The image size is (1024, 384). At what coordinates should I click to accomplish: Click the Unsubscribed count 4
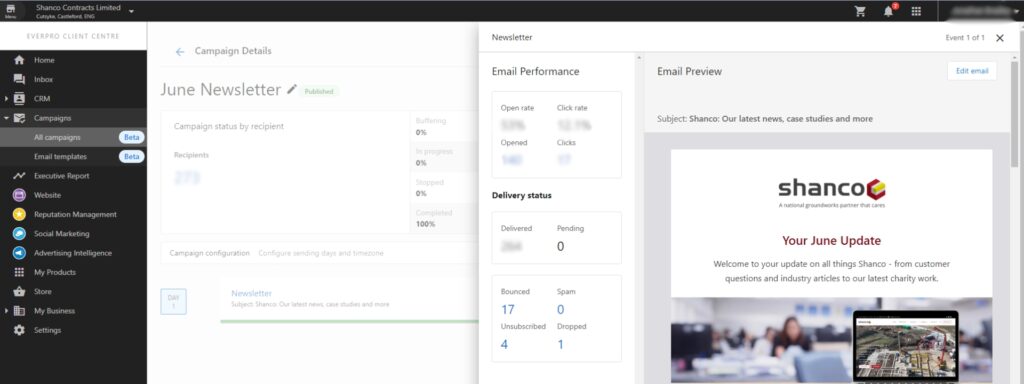click(x=504, y=344)
